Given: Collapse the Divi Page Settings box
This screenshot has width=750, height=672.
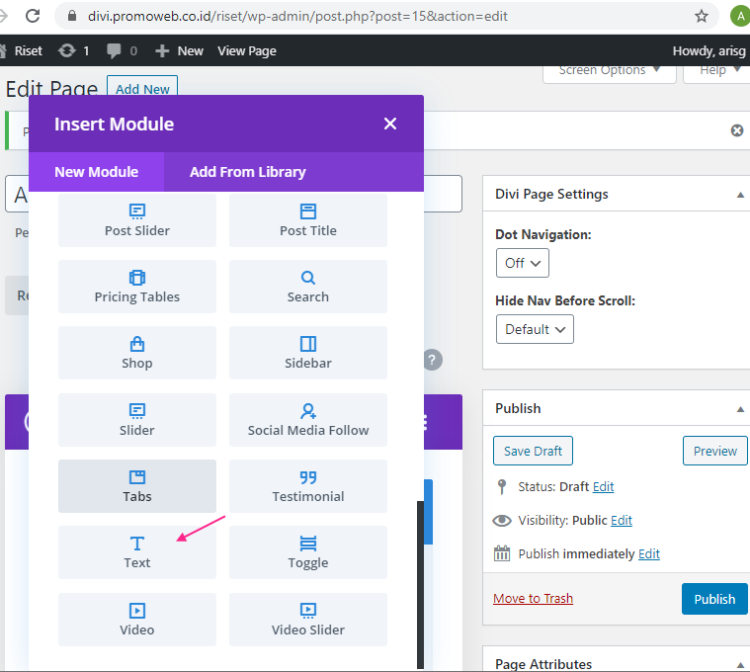Looking at the screenshot, I should (740, 195).
